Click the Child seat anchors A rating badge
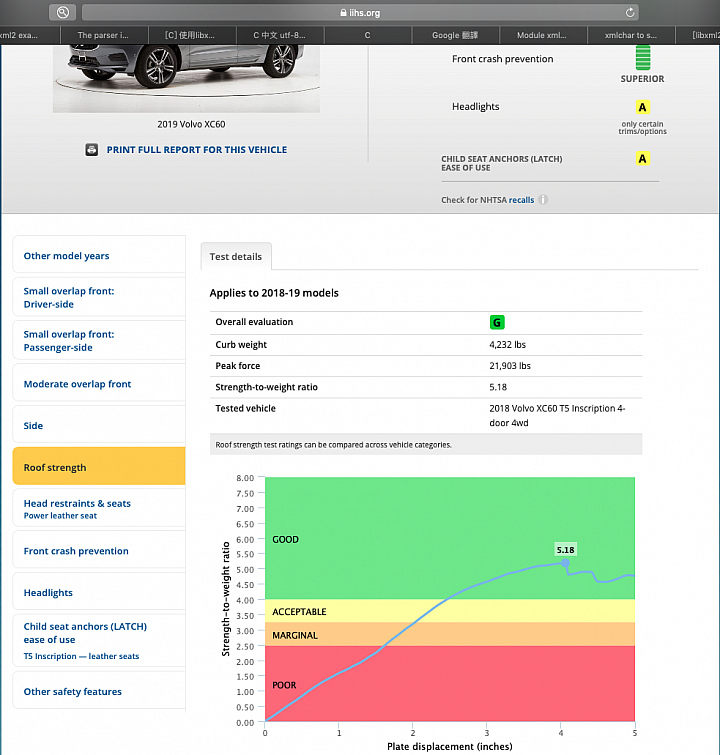 642,158
